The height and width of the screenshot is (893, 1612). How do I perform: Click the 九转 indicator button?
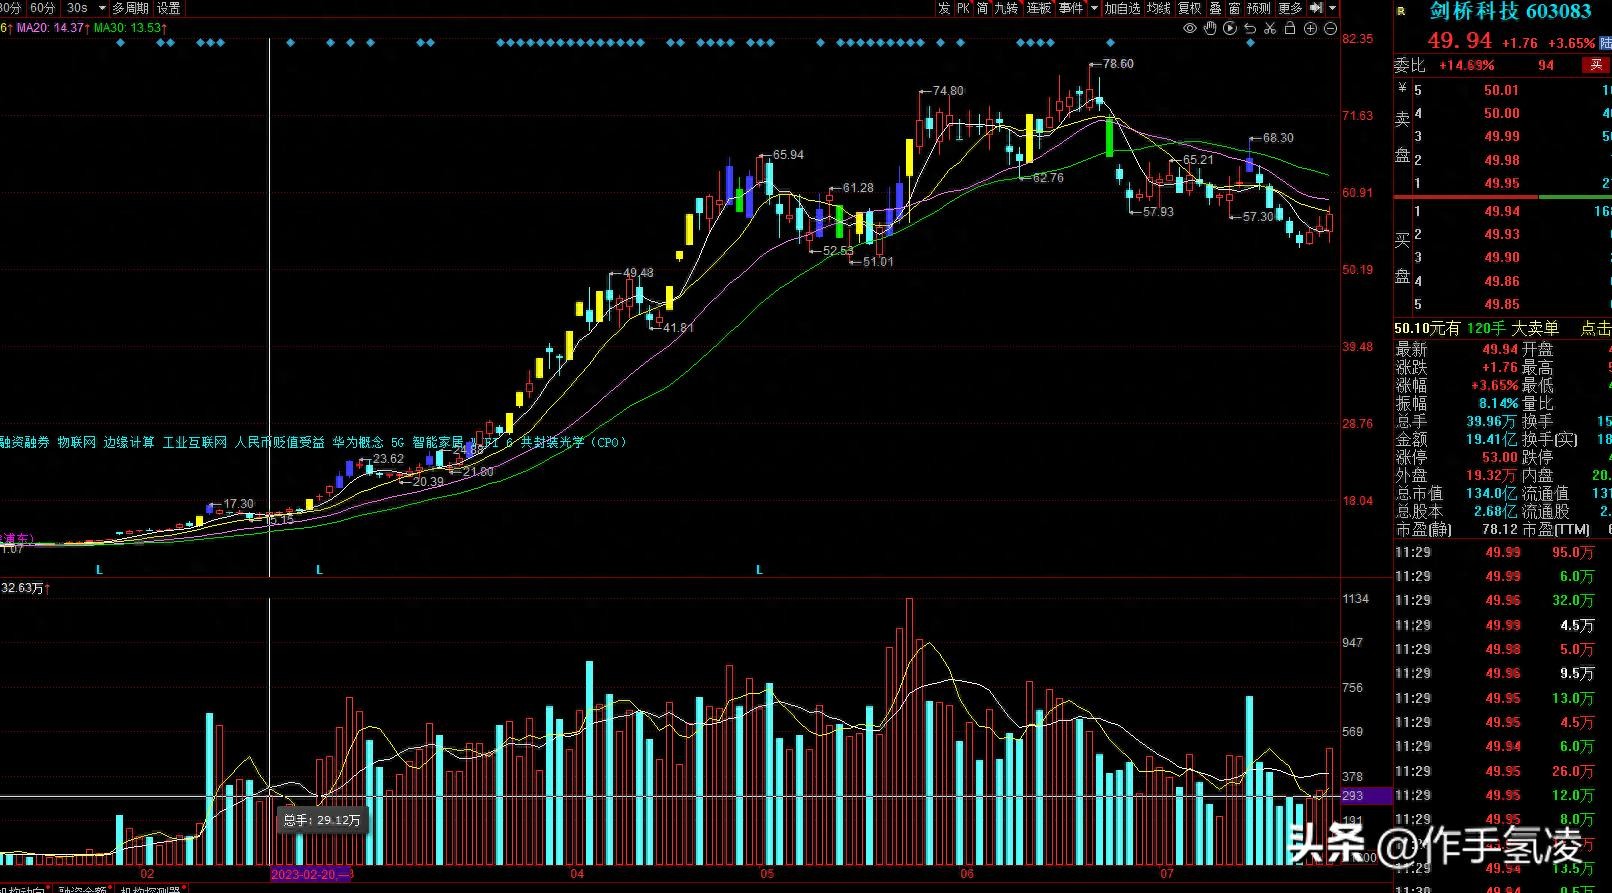coord(1006,8)
